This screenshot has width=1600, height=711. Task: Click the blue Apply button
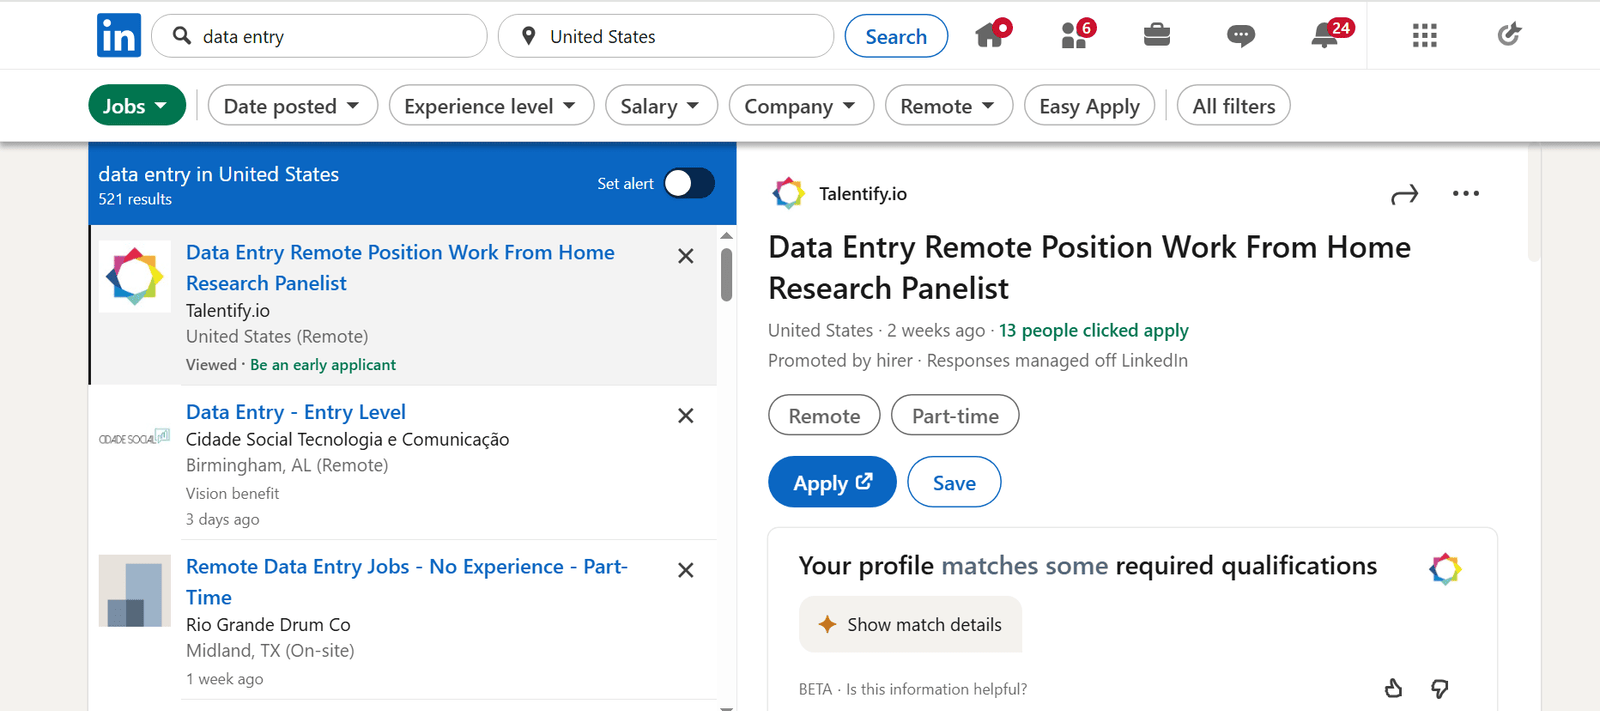coord(832,482)
